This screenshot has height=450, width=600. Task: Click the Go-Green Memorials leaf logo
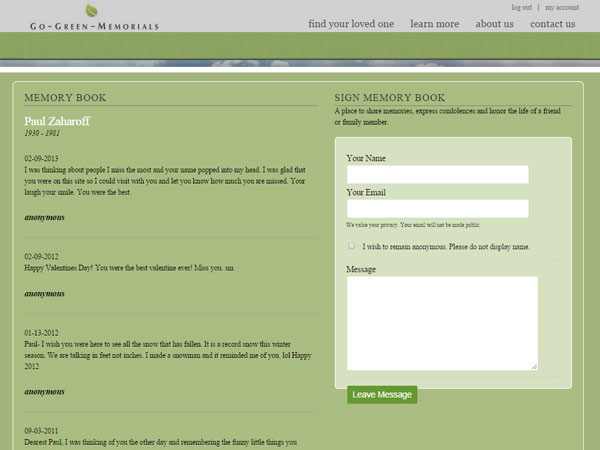pos(92,10)
